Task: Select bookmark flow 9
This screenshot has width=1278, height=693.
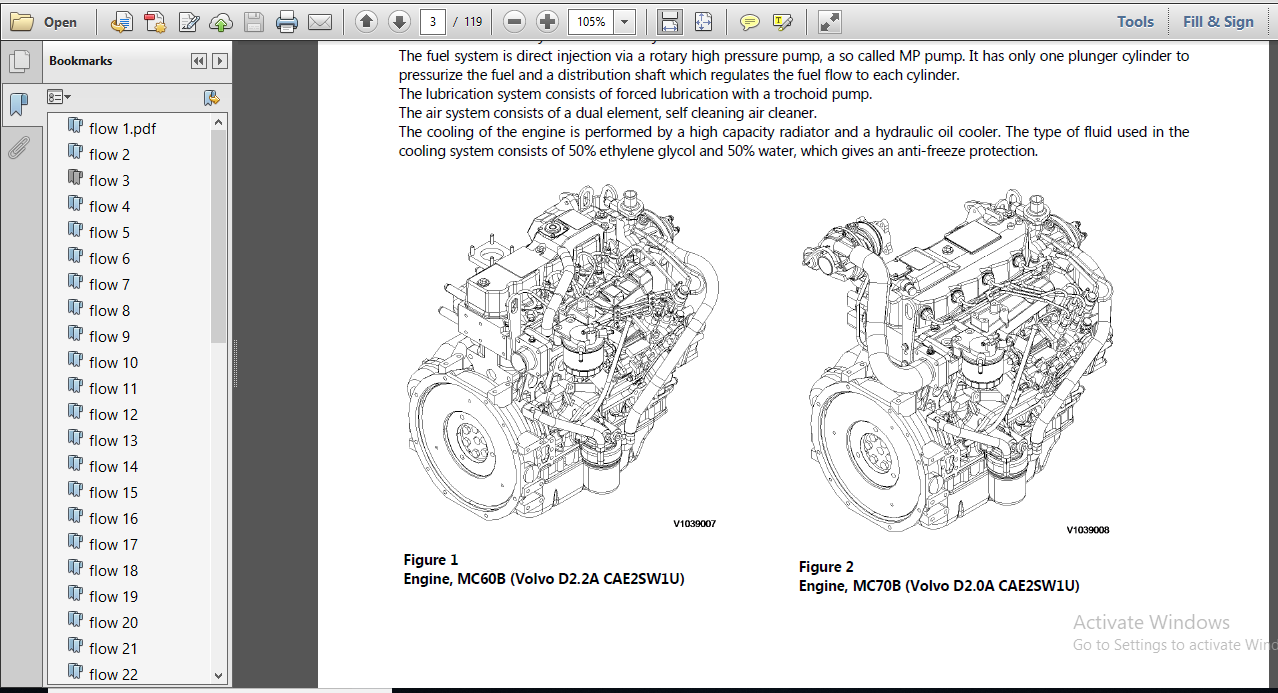Action: pyautogui.click(x=109, y=336)
